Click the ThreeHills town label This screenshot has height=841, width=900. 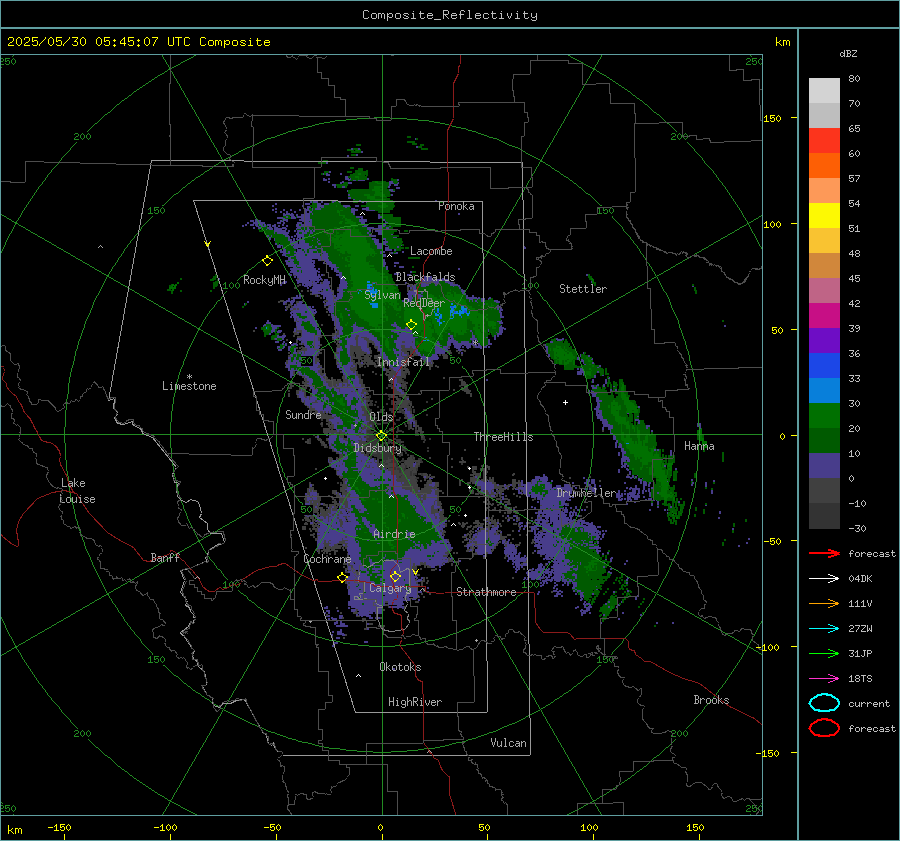[x=503, y=437]
